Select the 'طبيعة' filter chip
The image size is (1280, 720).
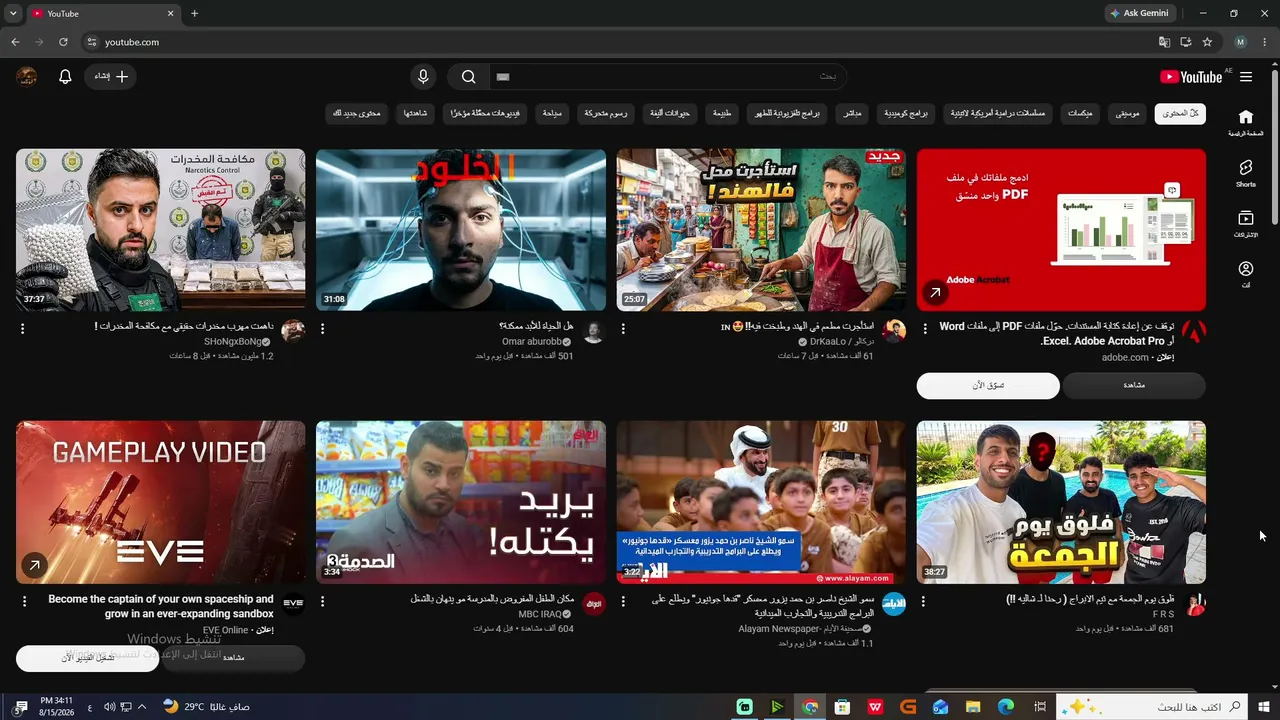722,113
